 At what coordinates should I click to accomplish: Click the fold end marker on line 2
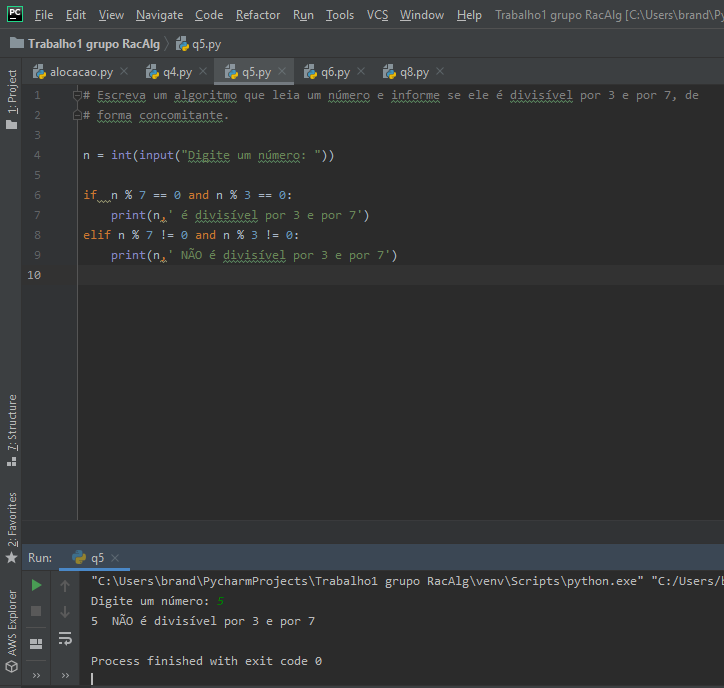point(77,115)
